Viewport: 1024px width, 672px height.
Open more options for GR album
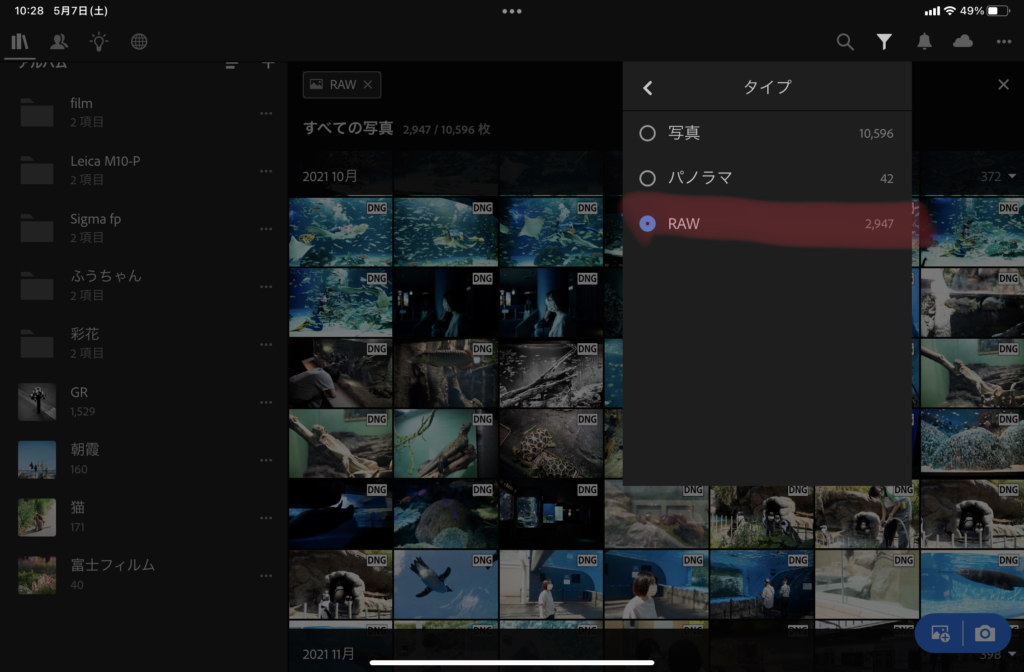click(266, 402)
